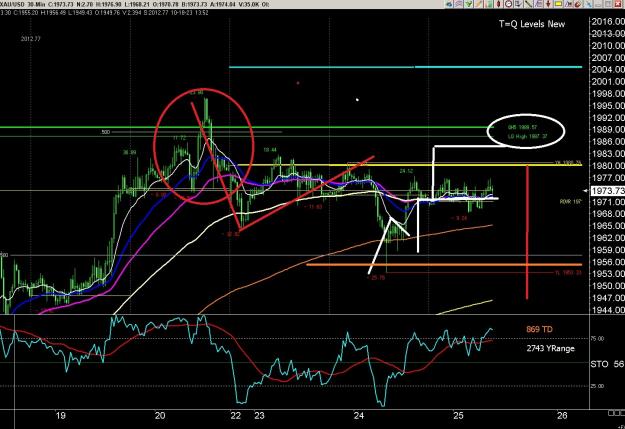Image resolution: width=625 pixels, height=429 pixels.
Task: Select the cyan horizontal level line
Action: [x=405, y=67]
